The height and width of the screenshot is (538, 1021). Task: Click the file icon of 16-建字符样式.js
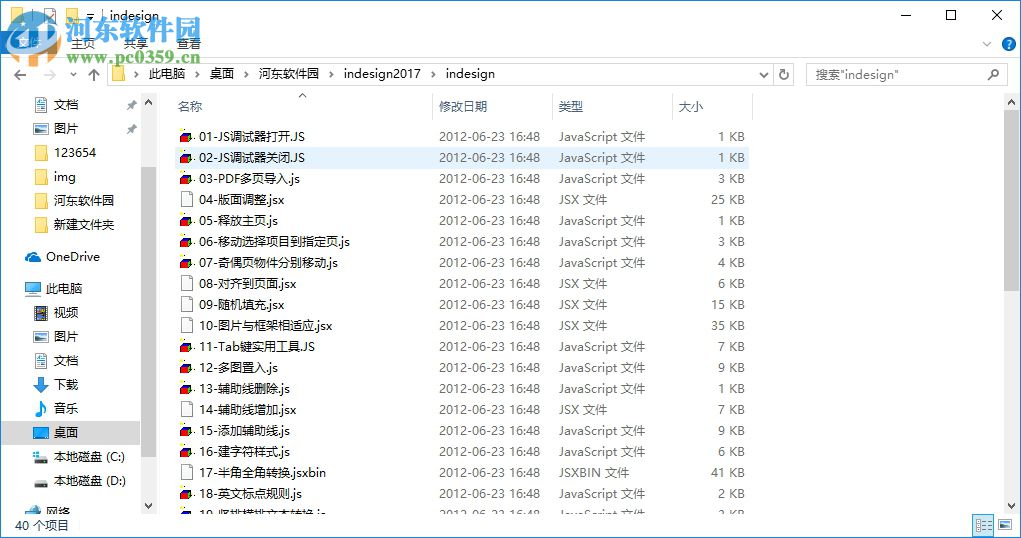[186, 451]
